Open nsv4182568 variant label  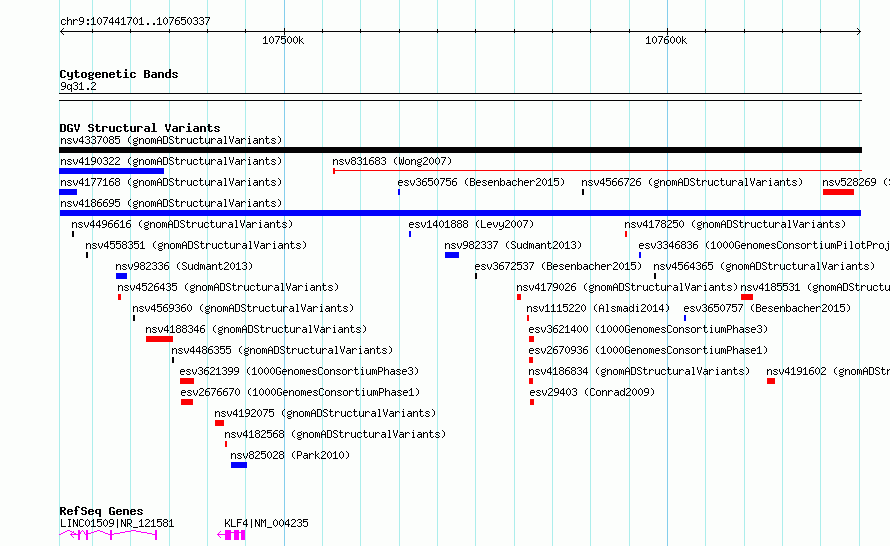pyautogui.click(x=335, y=434)
